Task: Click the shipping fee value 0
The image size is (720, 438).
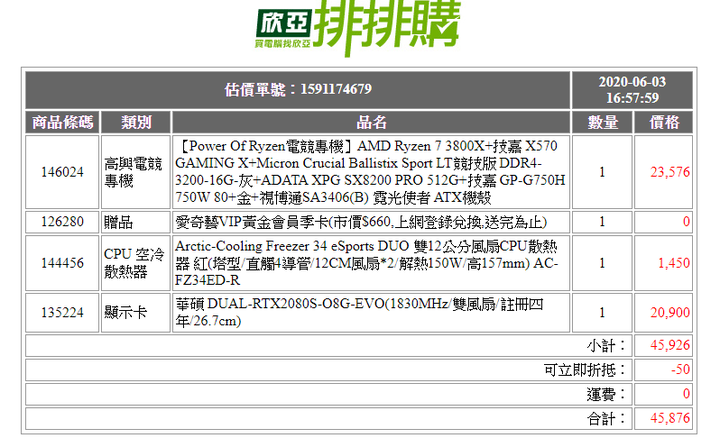Action: point(686,394)
